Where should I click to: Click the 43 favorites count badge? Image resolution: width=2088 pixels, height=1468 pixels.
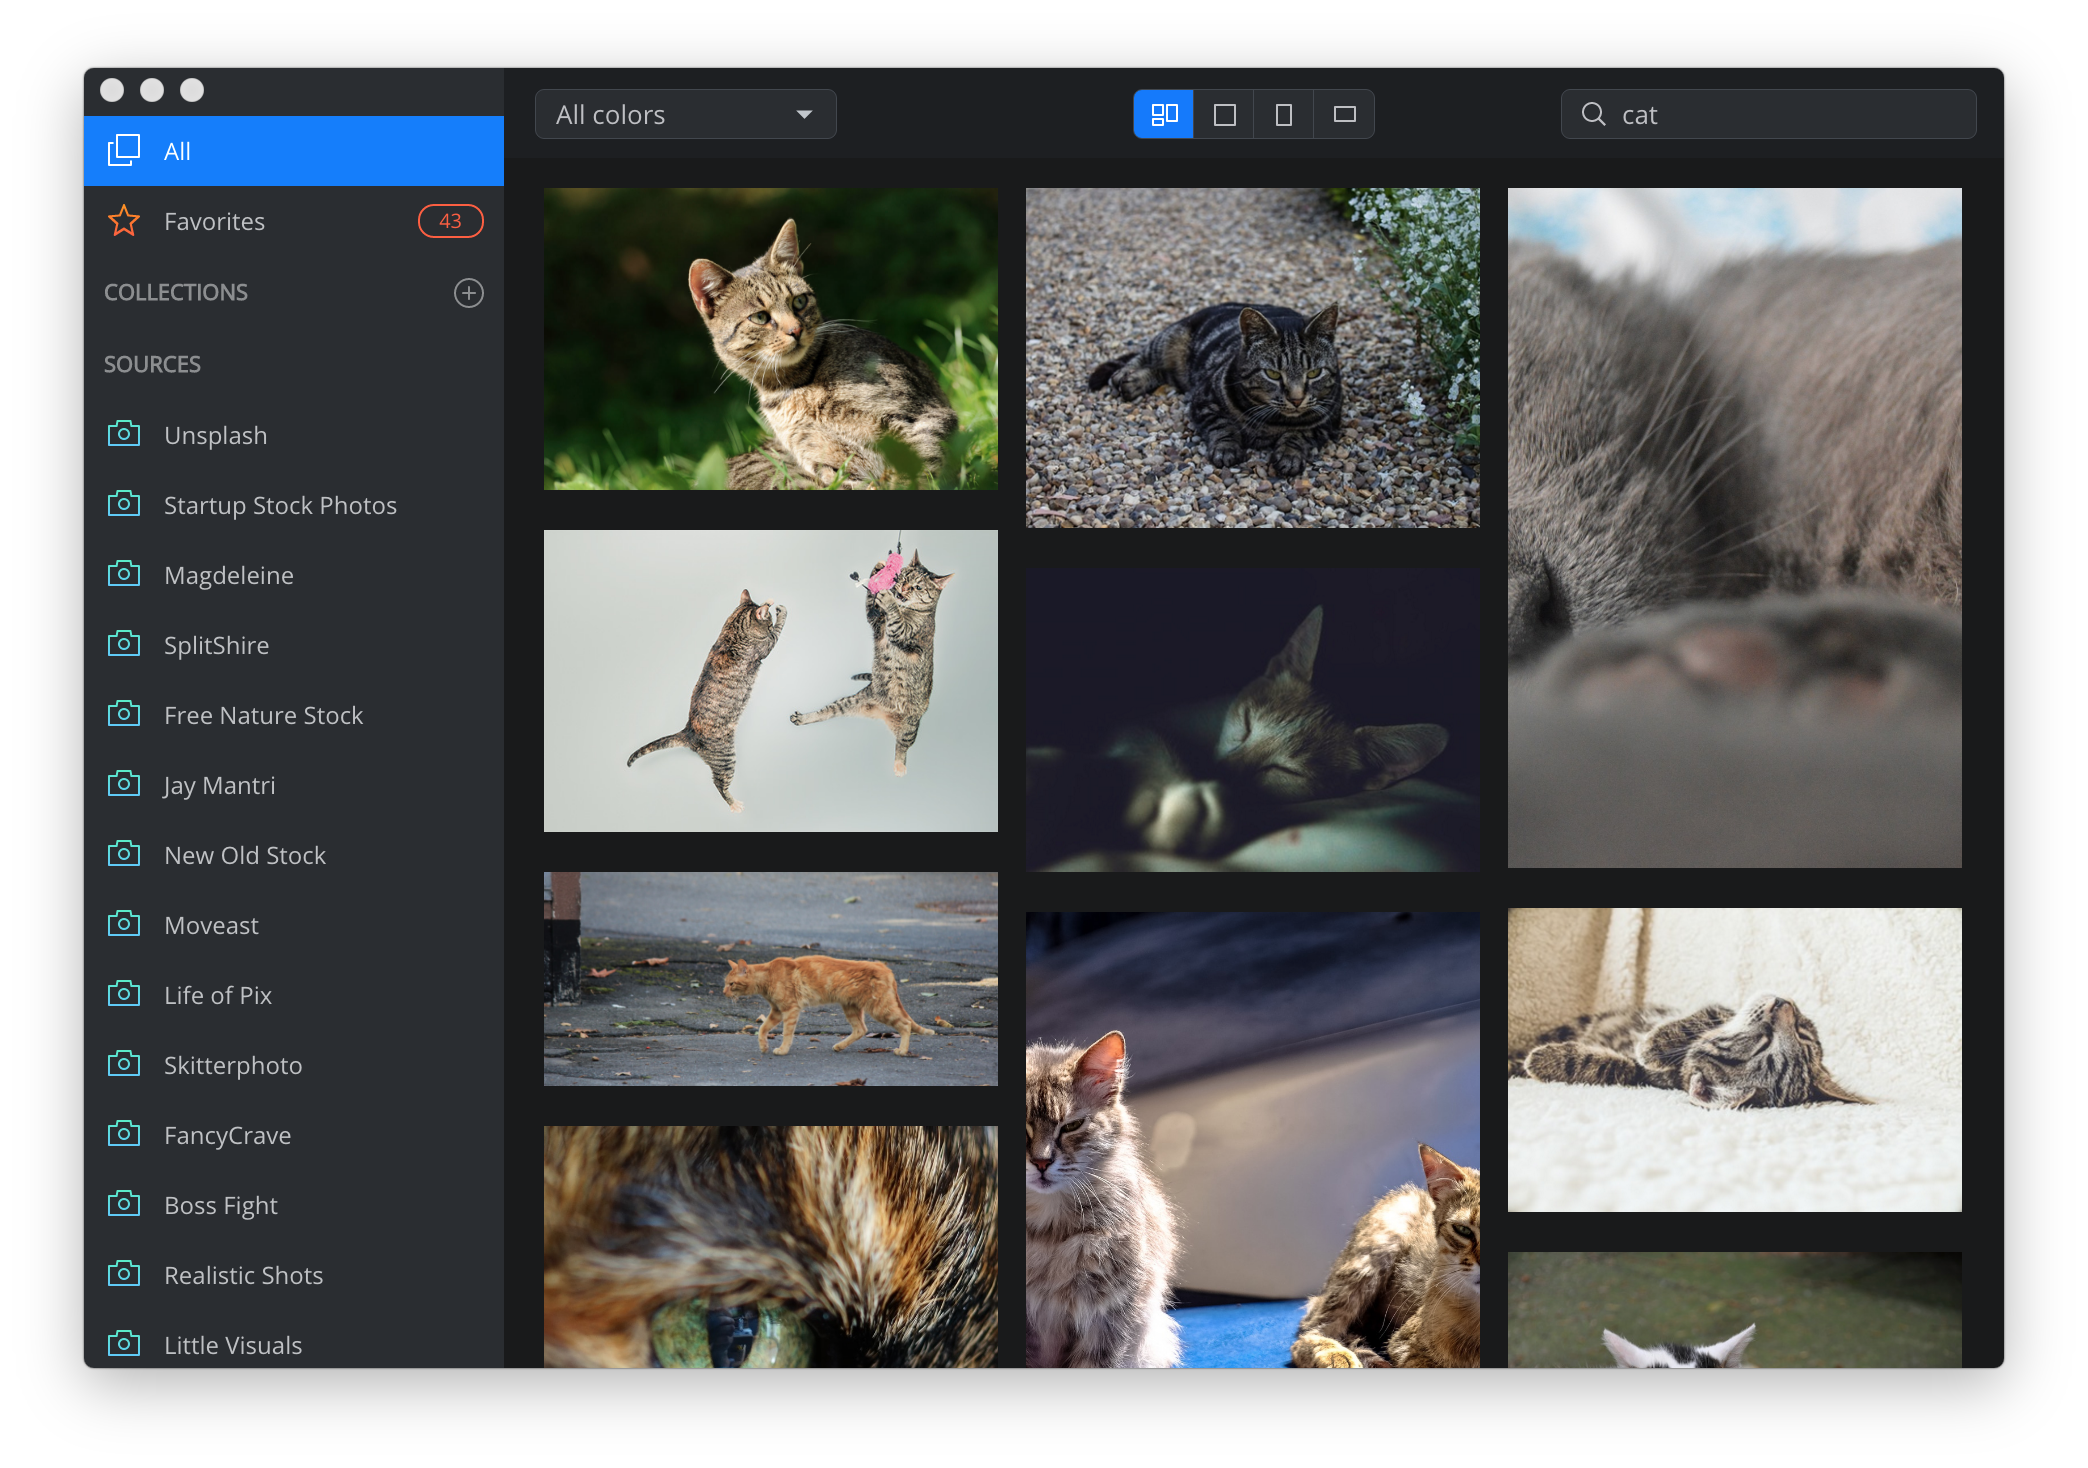(x=450, y=221)
